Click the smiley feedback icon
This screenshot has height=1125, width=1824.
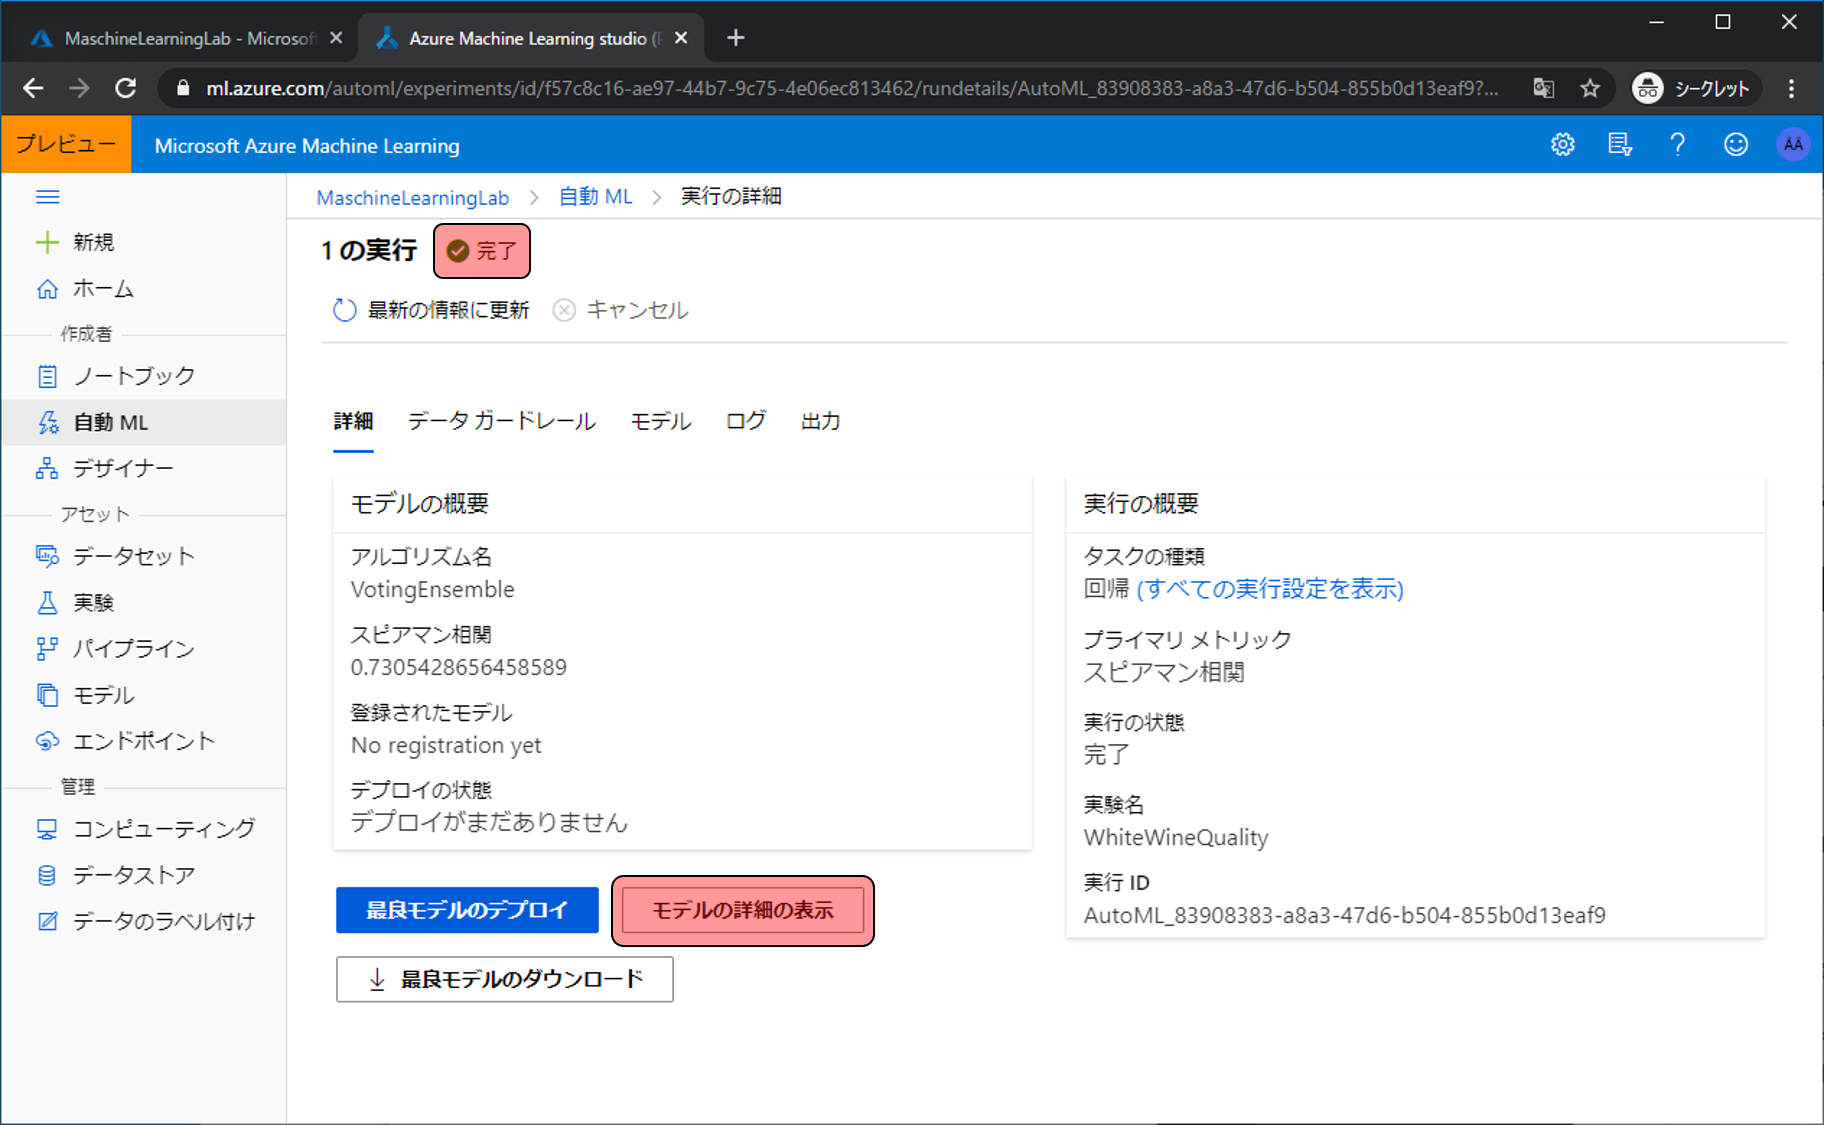(x=1735, y=145)
